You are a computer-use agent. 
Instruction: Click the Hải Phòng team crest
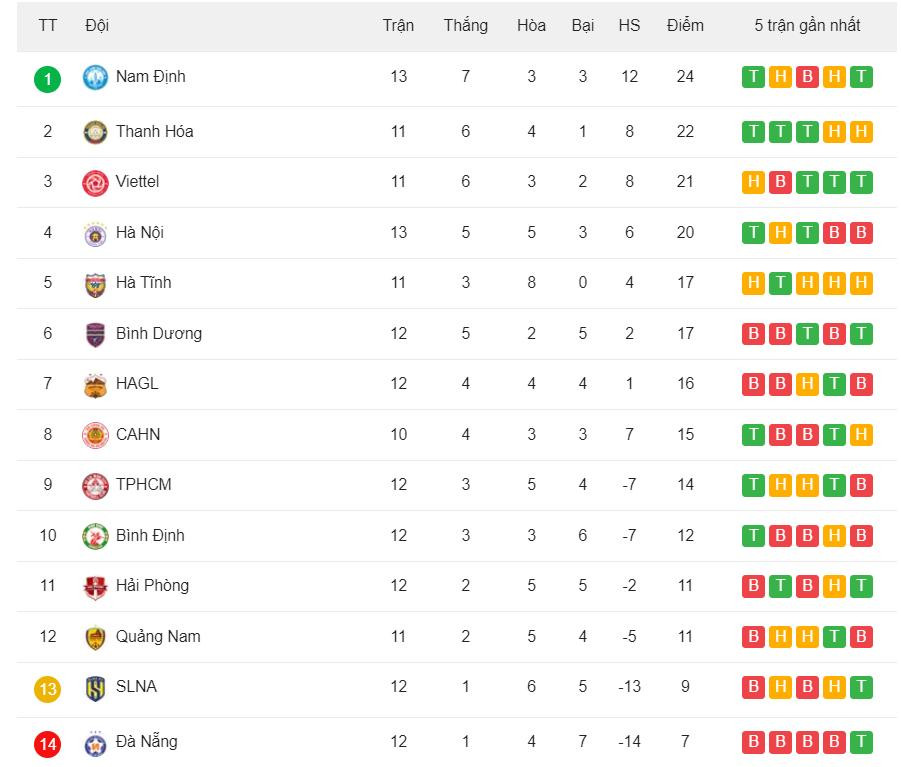(95, 586)
